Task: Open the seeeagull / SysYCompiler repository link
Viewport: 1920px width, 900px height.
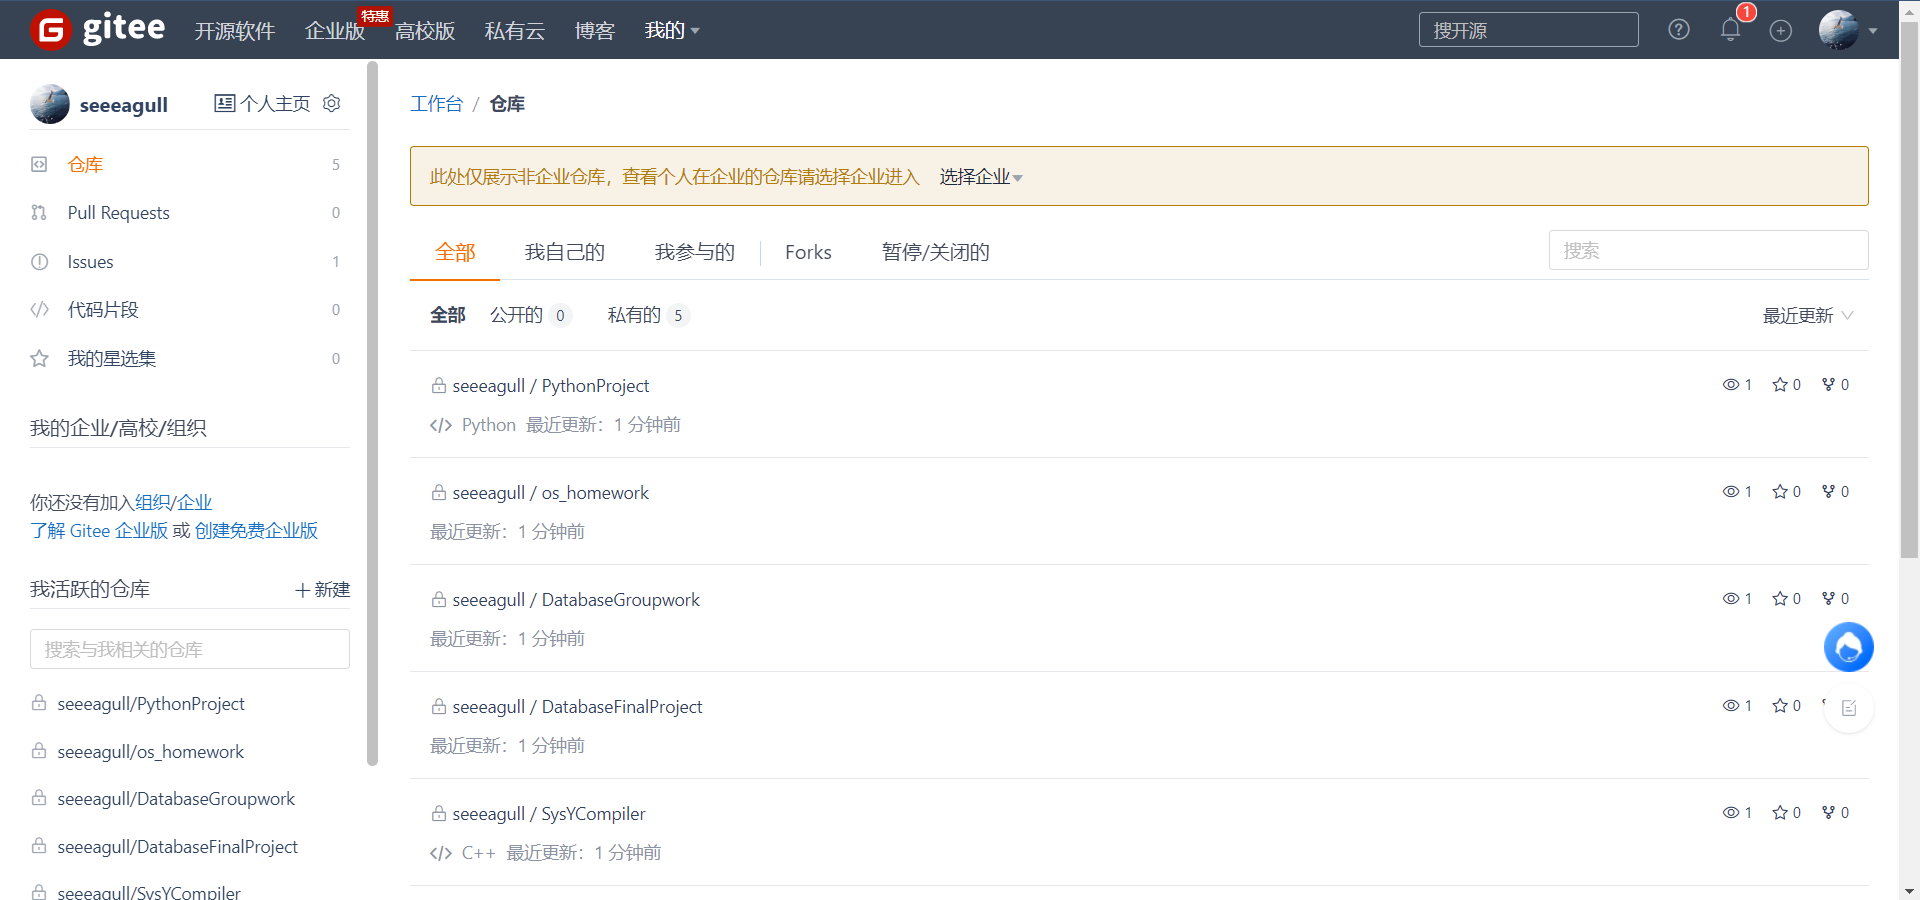Action: [549, 814]
